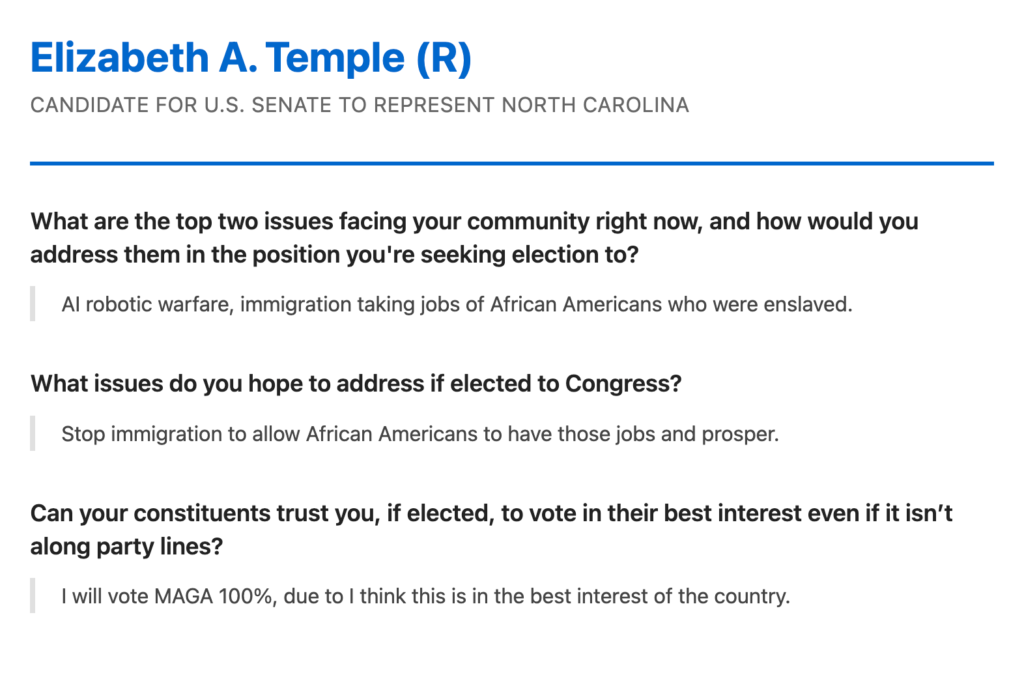Click the "address them in the position" question line
Viewport: 1024px width, 675px height.
coord(334,254)
